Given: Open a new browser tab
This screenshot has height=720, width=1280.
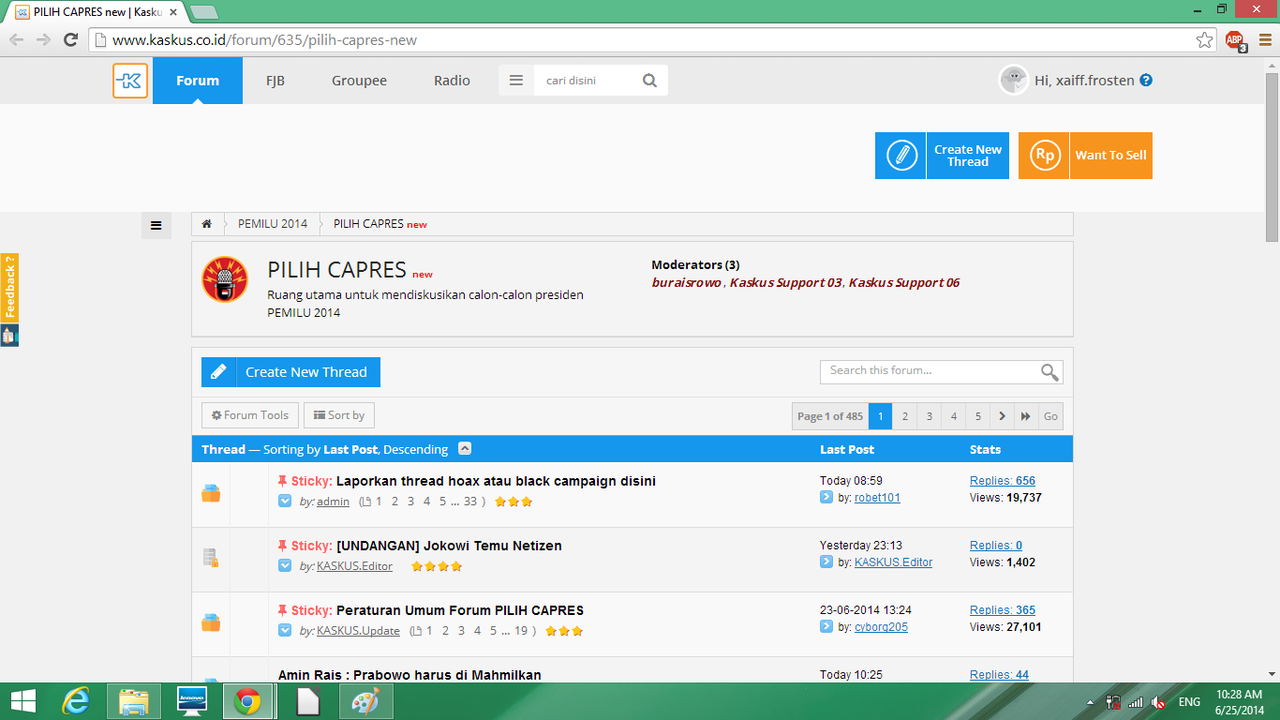Looking at the screenshot, I should tap(204, 13).
